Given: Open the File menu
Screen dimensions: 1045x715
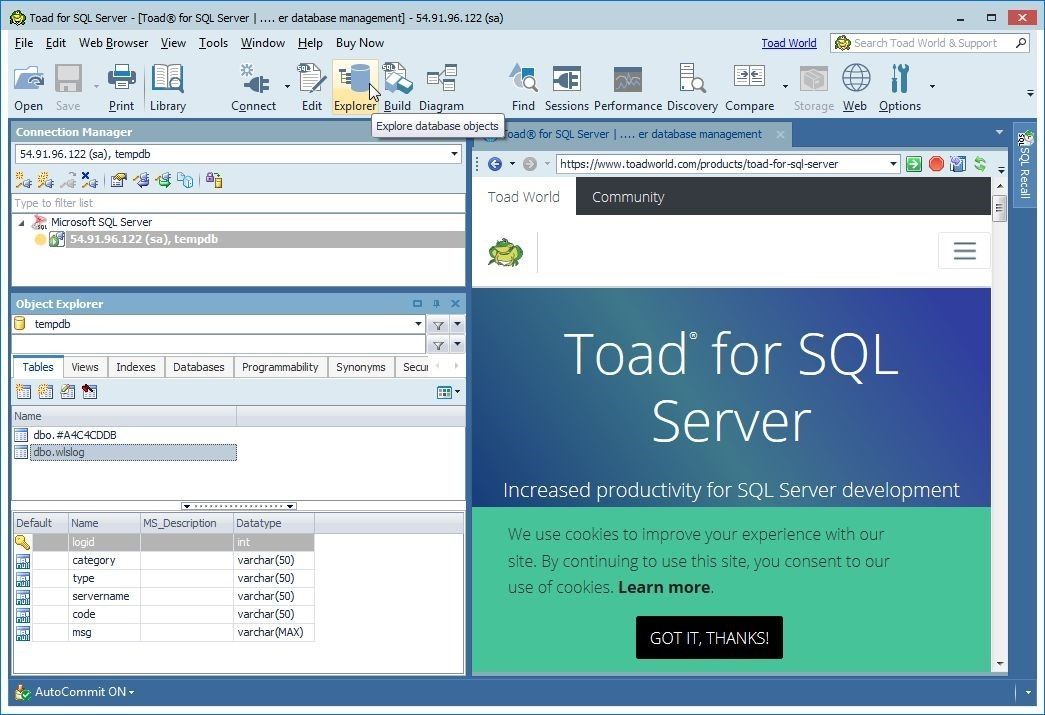Looking at the screenshot, I should pos(24,43).
